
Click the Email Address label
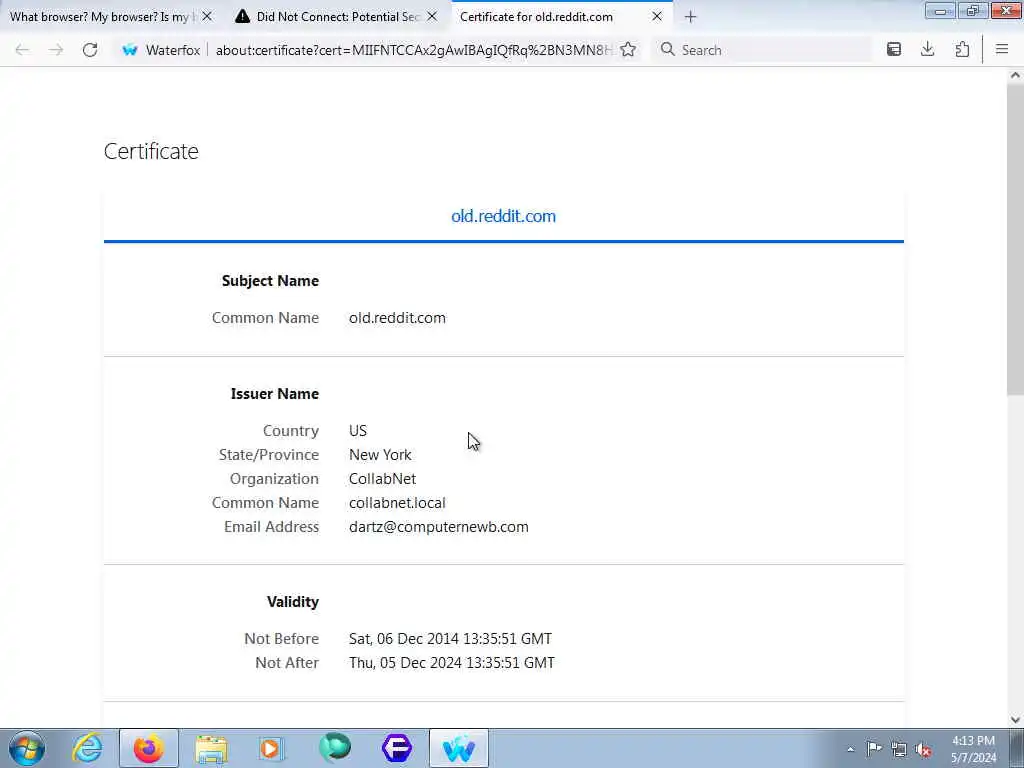click(272, 527)
